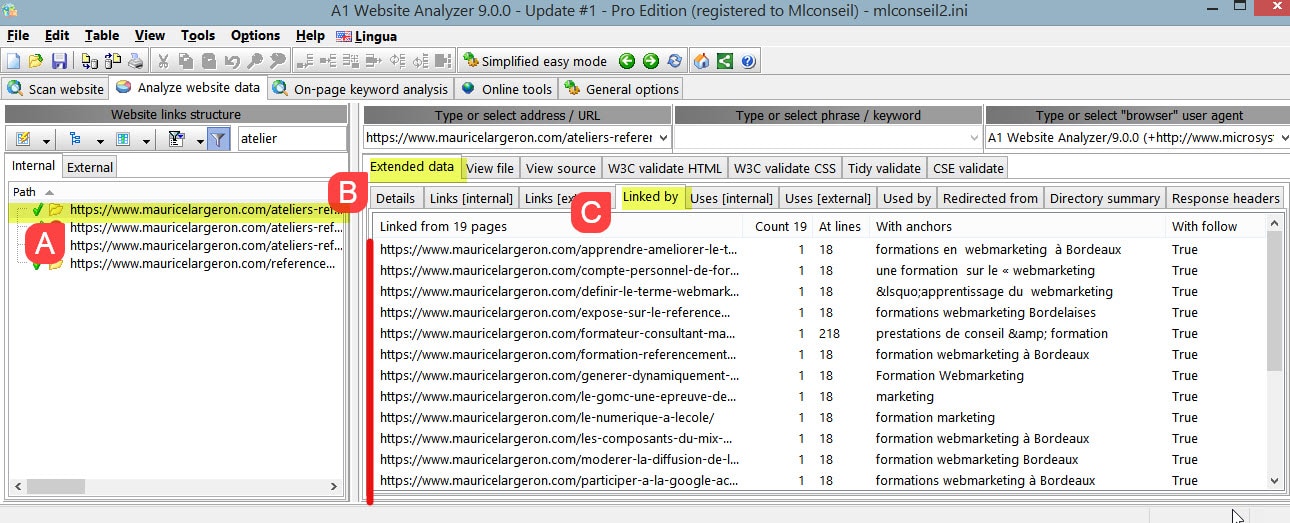
Task: Select the row ending in /reference... in tree
Action: (176, 264)
